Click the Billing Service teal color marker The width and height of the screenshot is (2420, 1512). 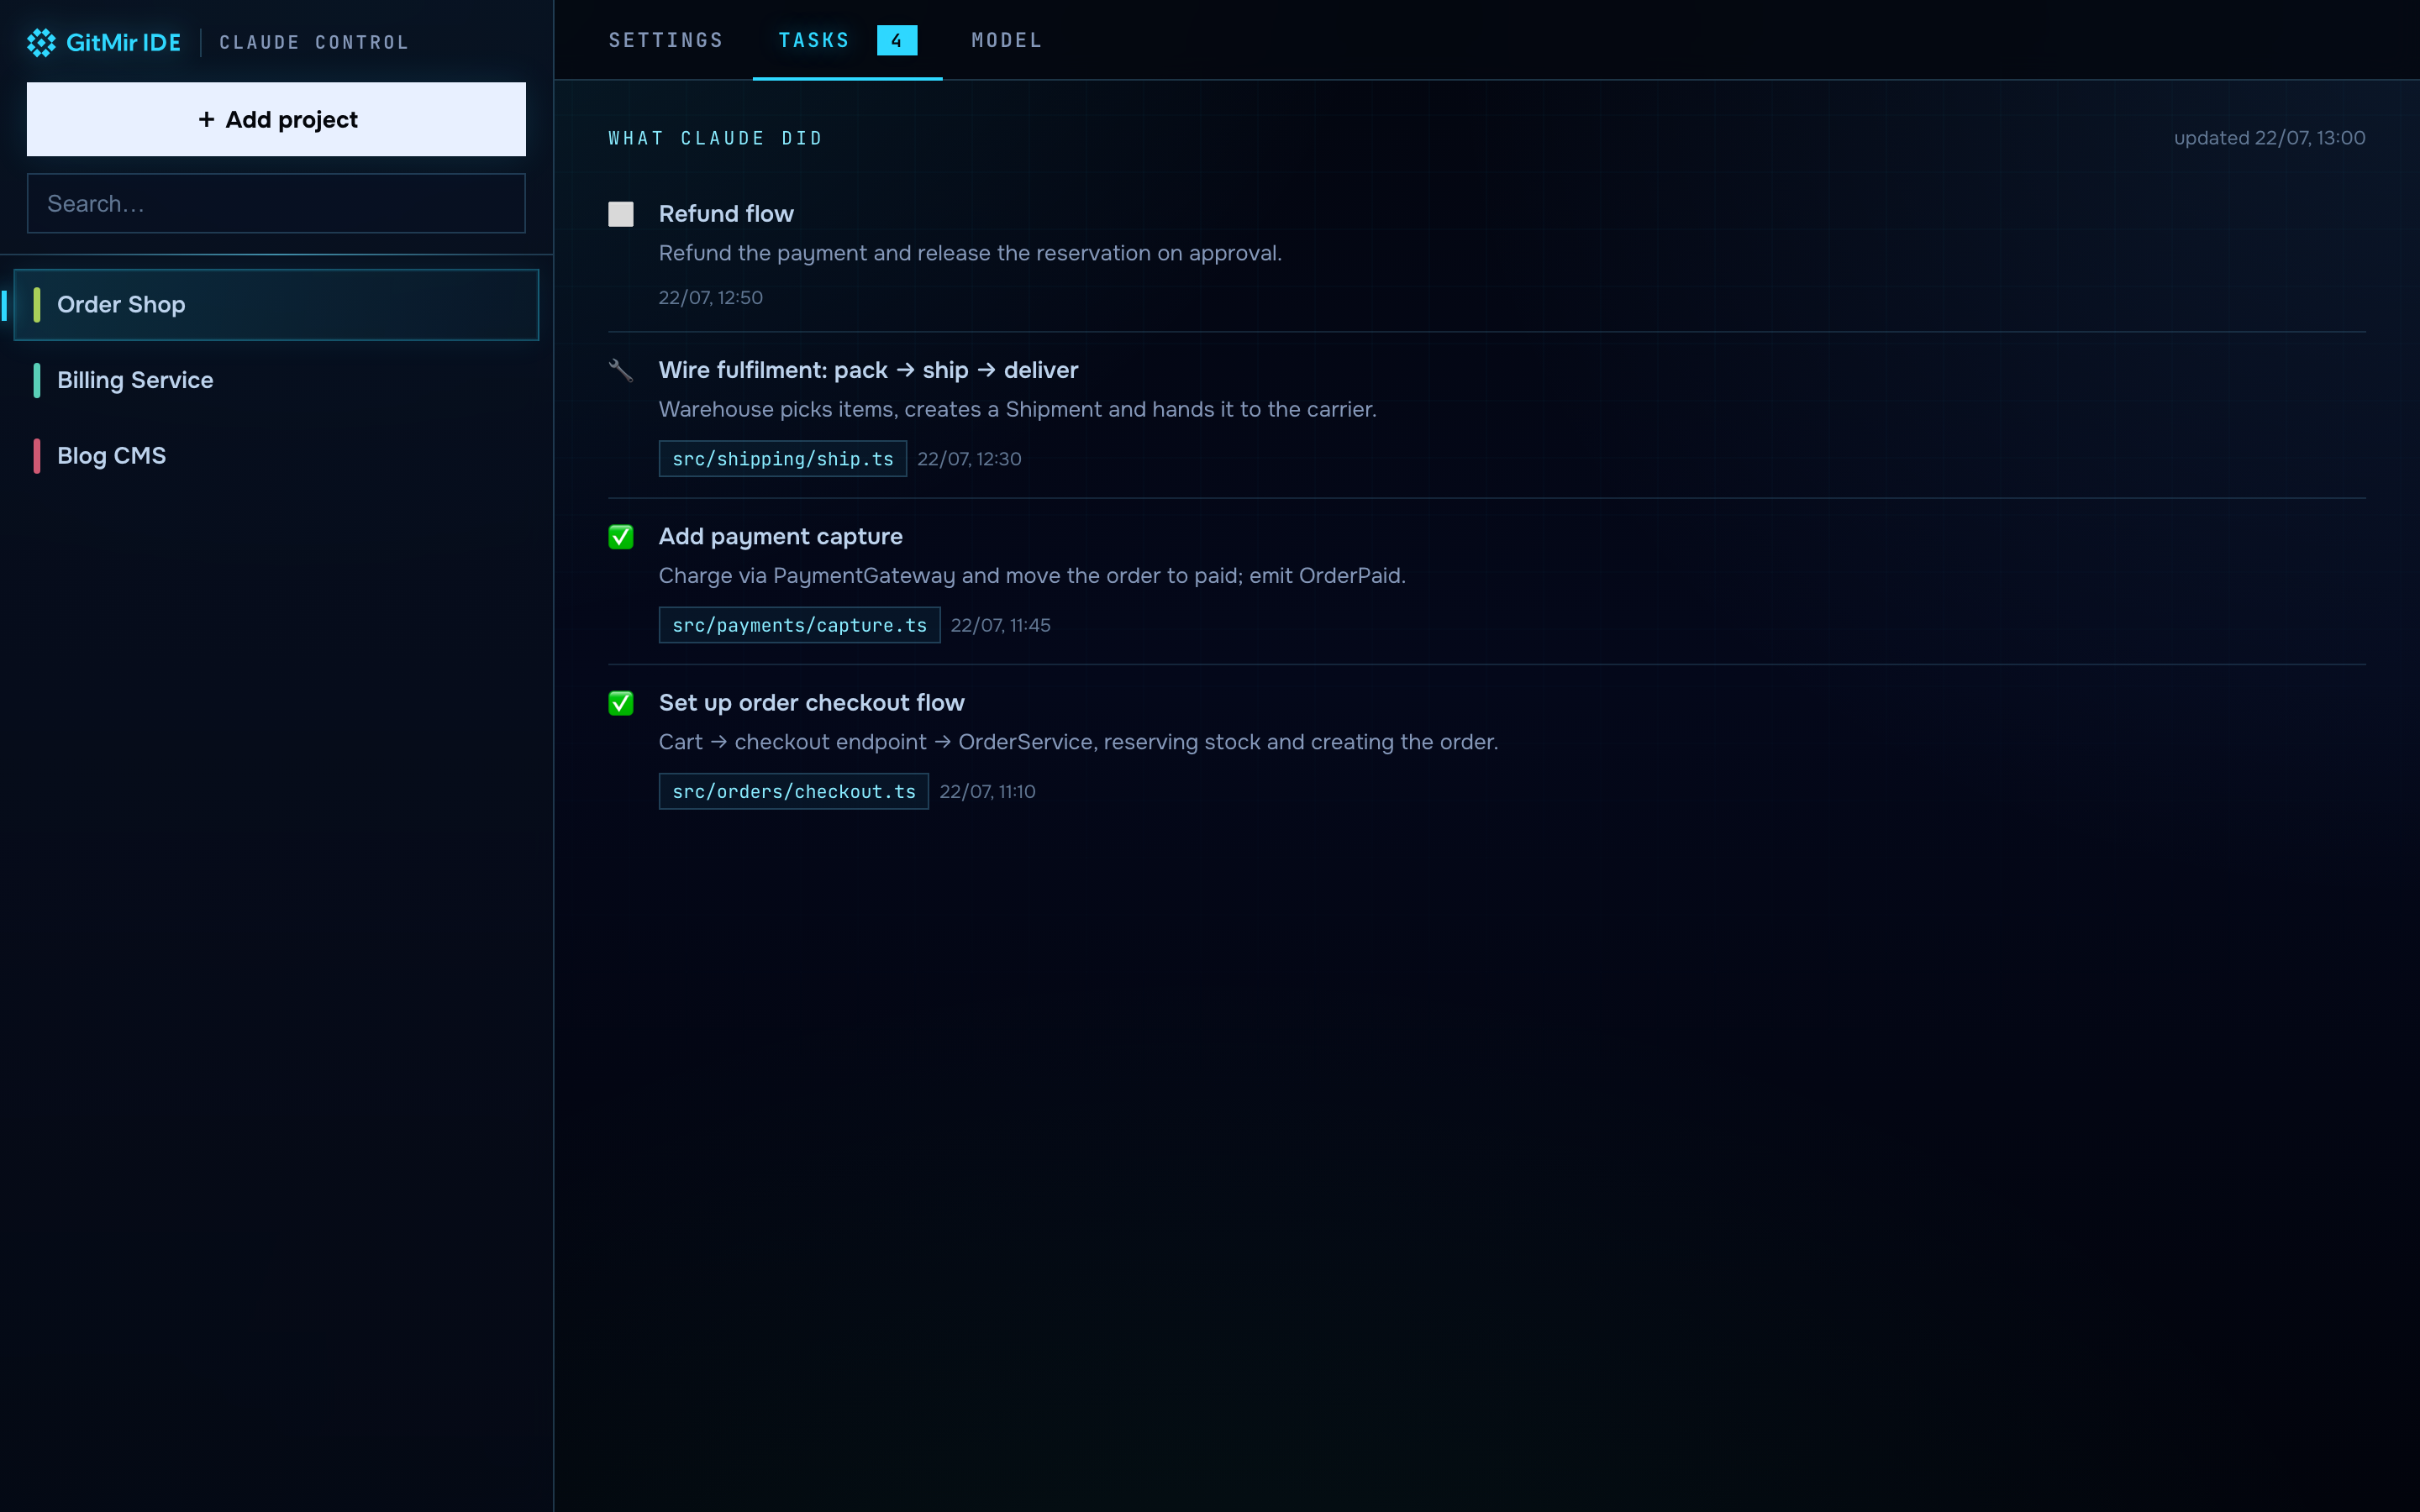[37, 380]
